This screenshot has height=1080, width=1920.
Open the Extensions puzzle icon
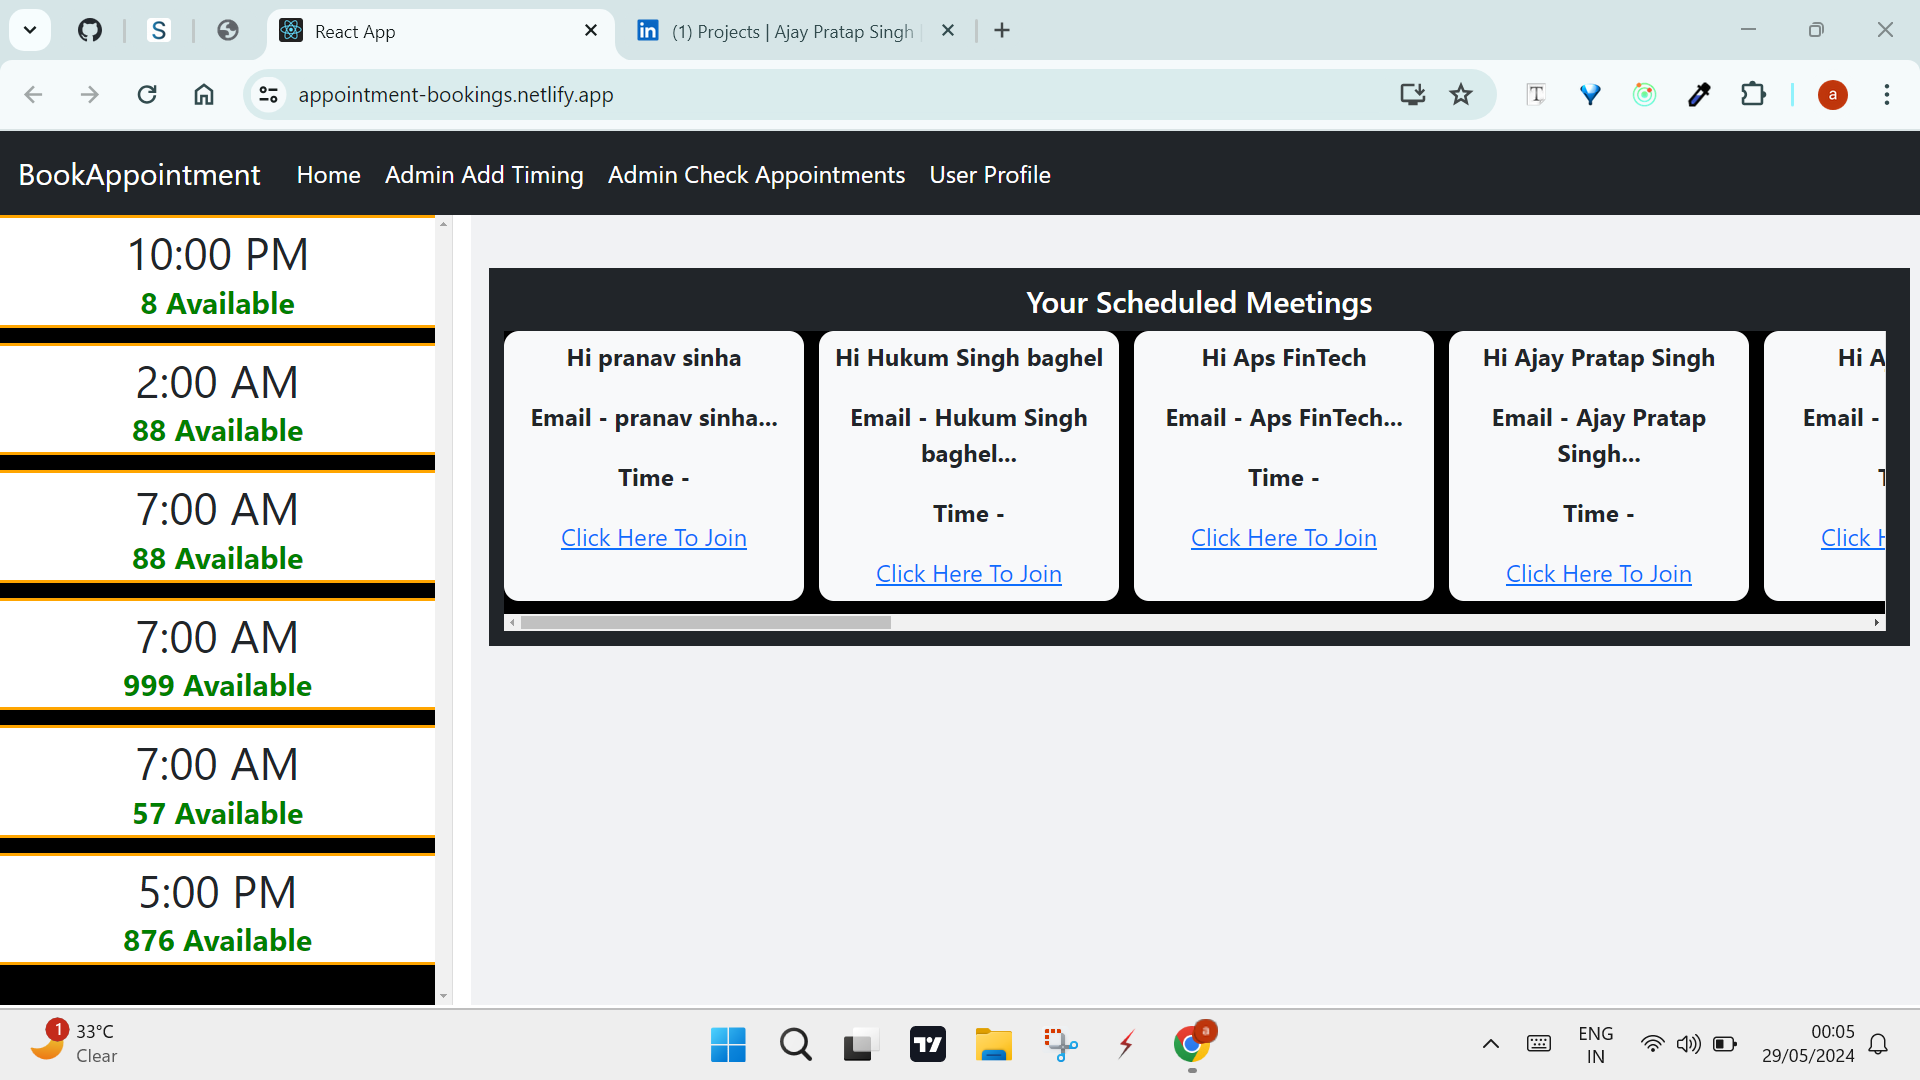(1753, 95)
